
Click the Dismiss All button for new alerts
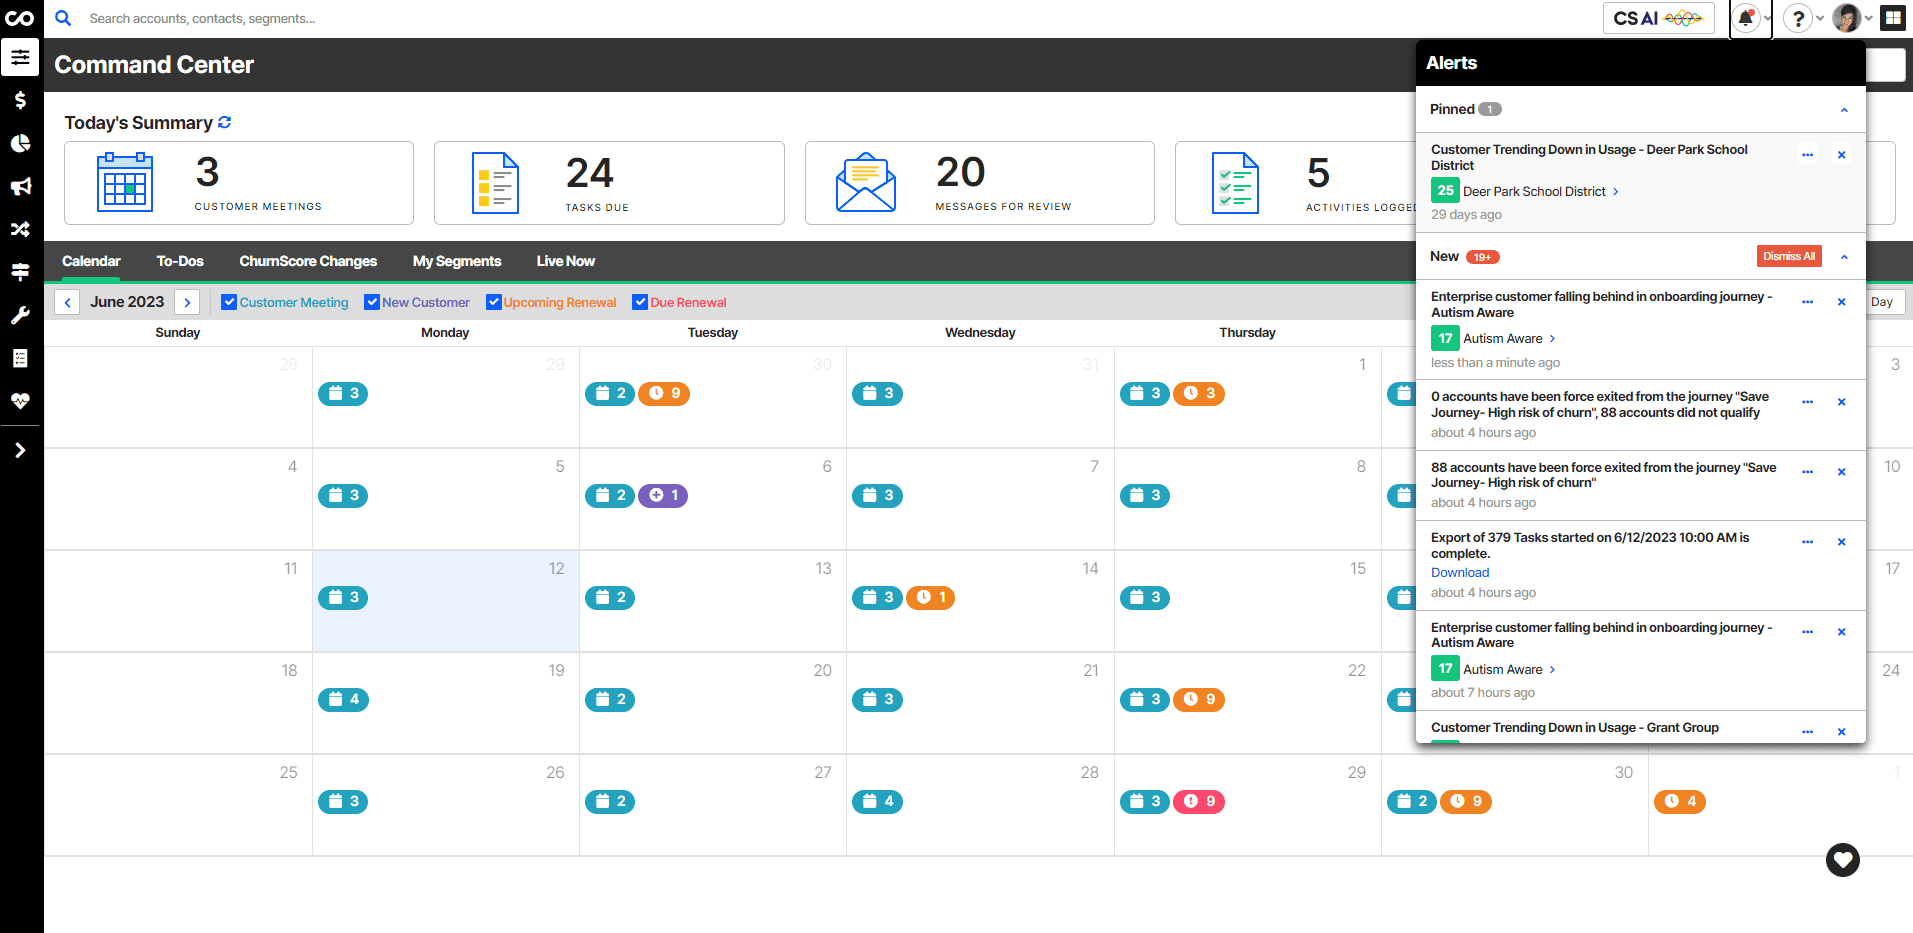(1789, 256)
